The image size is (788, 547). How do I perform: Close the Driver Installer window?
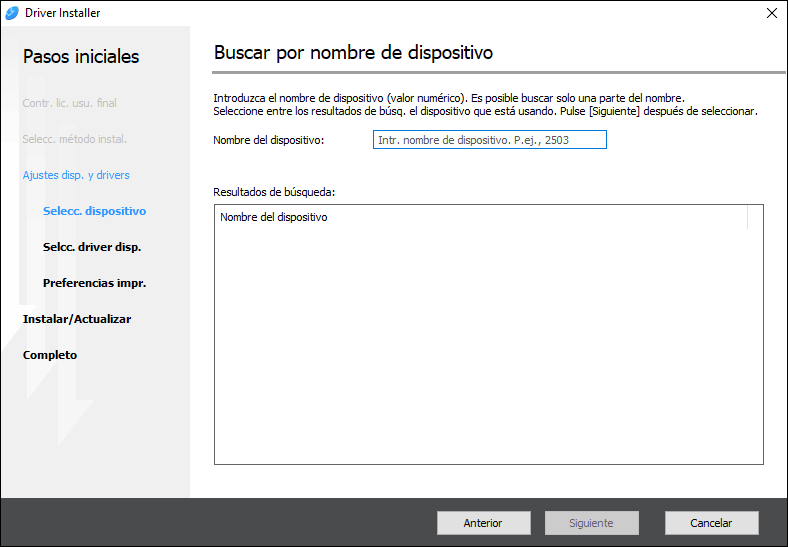pos(771,13)
